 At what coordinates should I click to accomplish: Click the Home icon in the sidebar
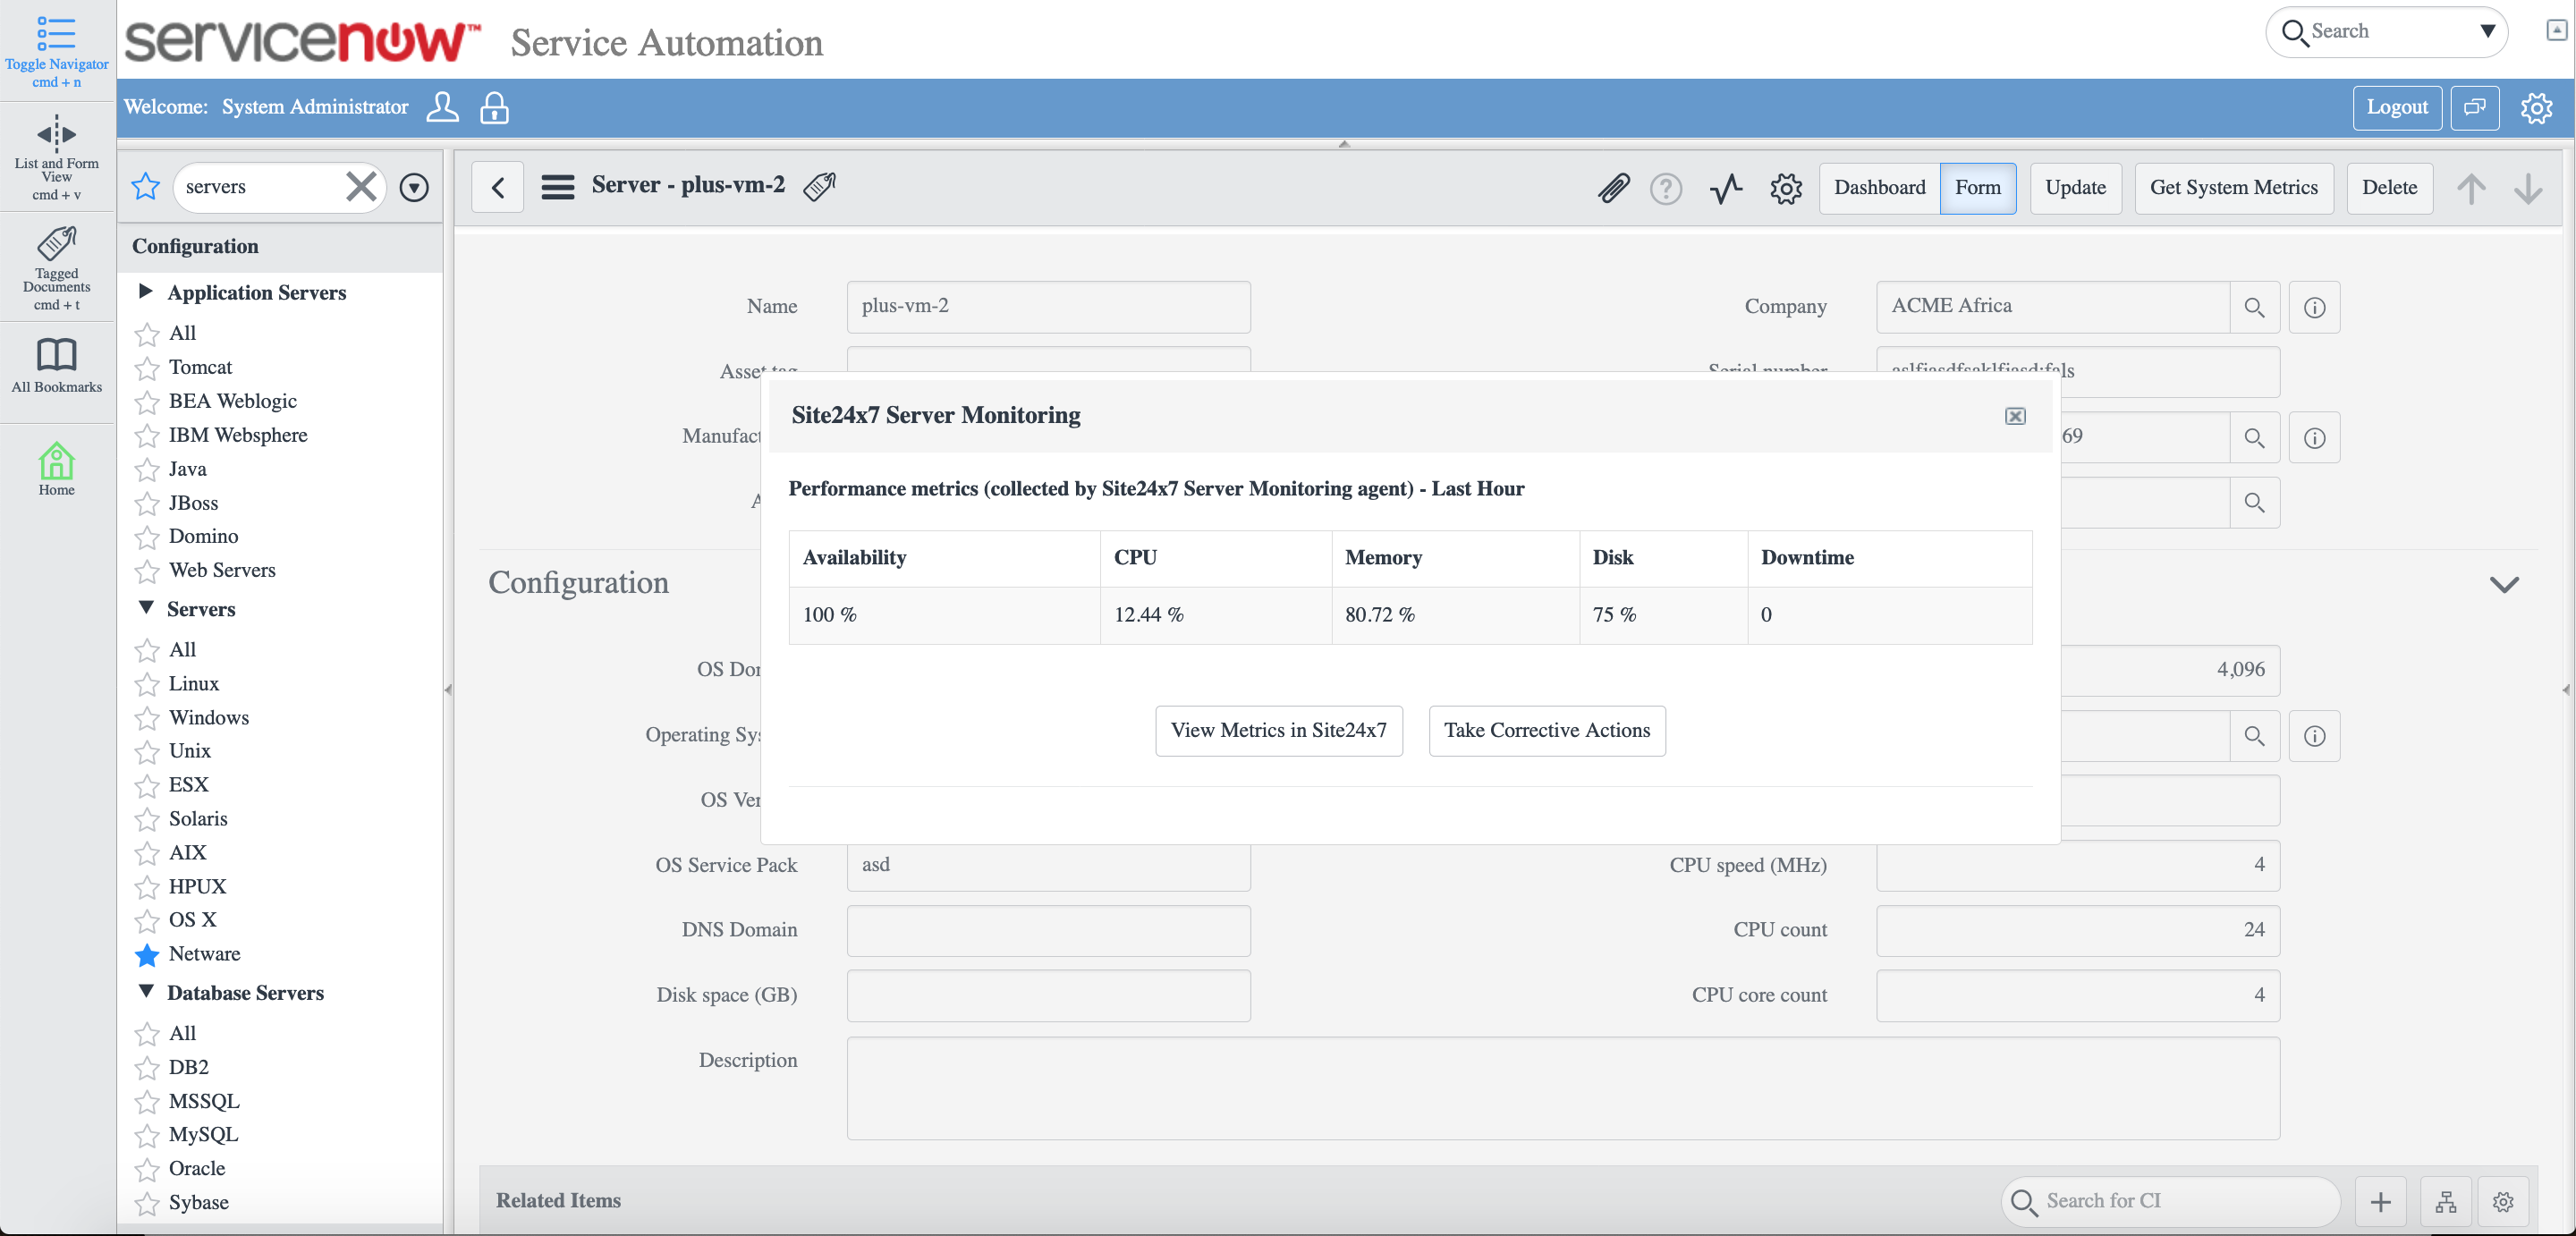pos(56,467)
